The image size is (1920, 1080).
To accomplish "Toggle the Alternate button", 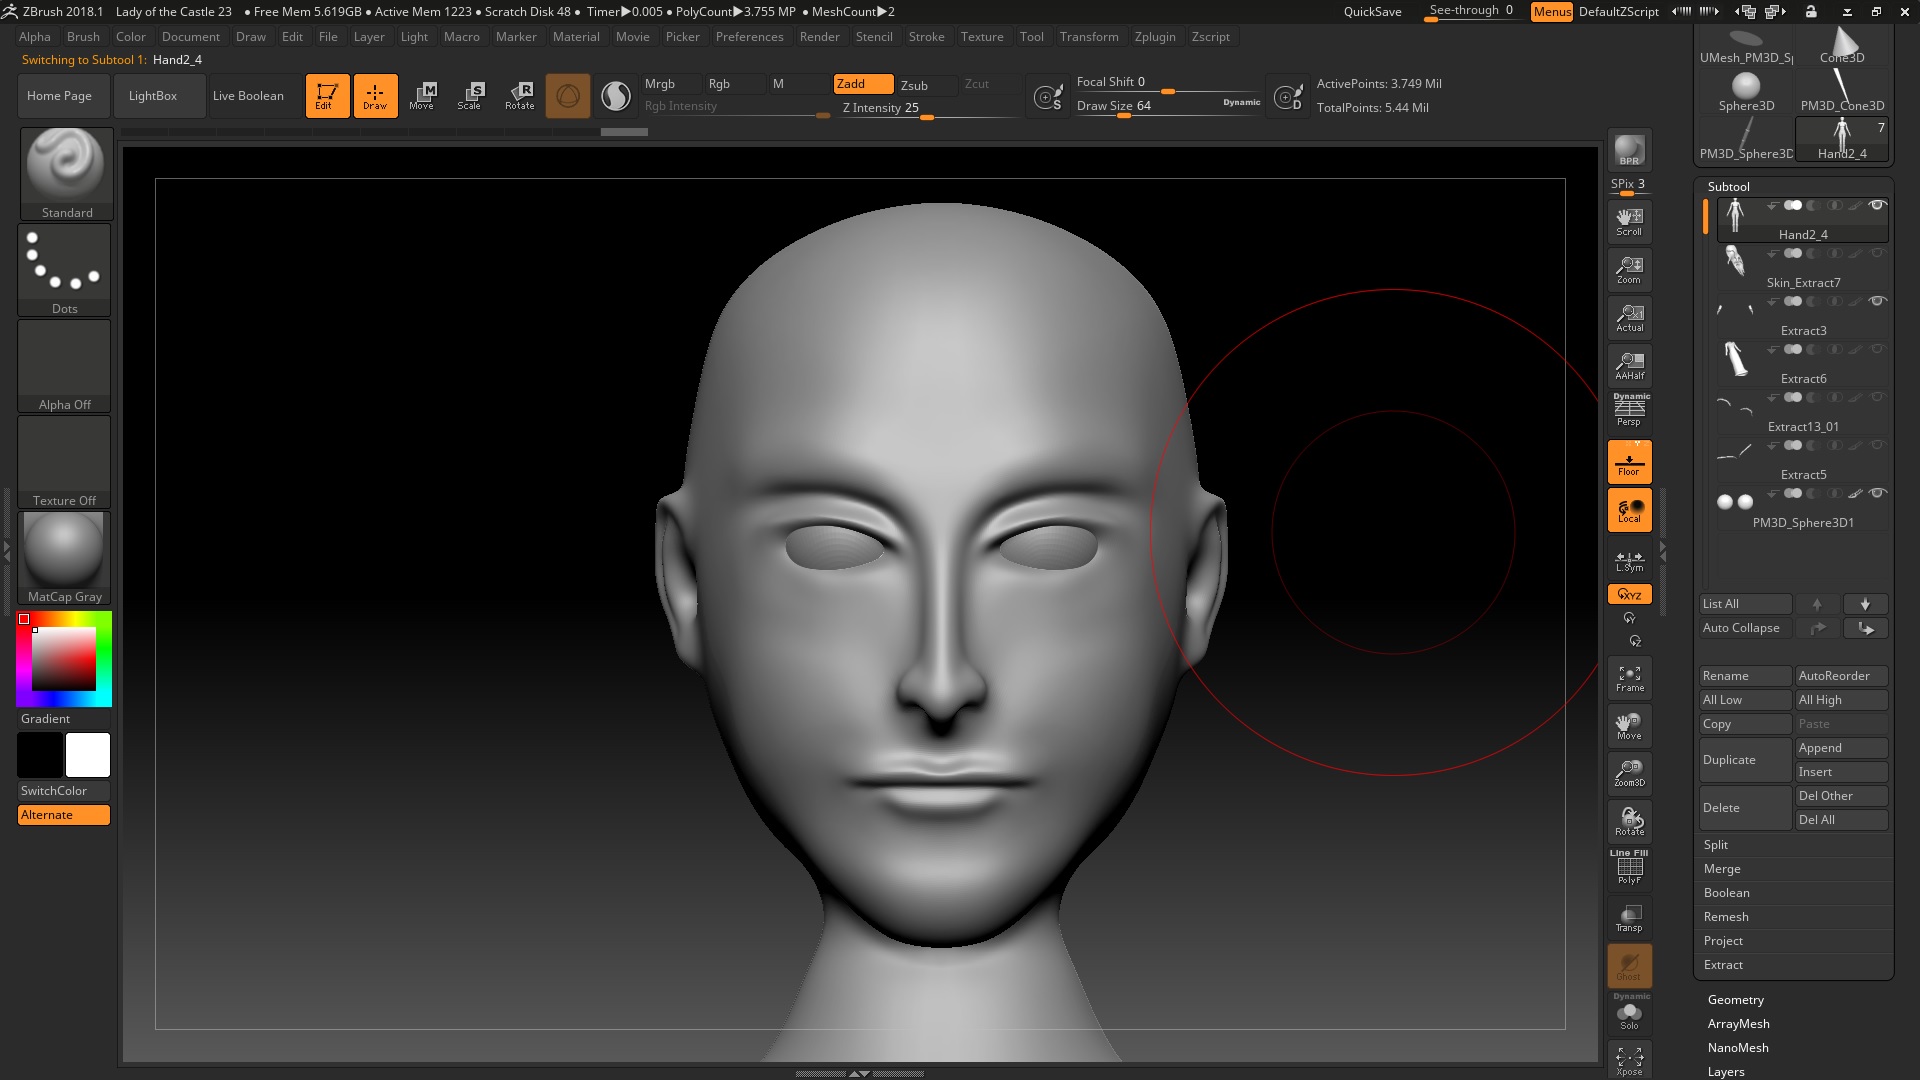I will tap(64, 815).
